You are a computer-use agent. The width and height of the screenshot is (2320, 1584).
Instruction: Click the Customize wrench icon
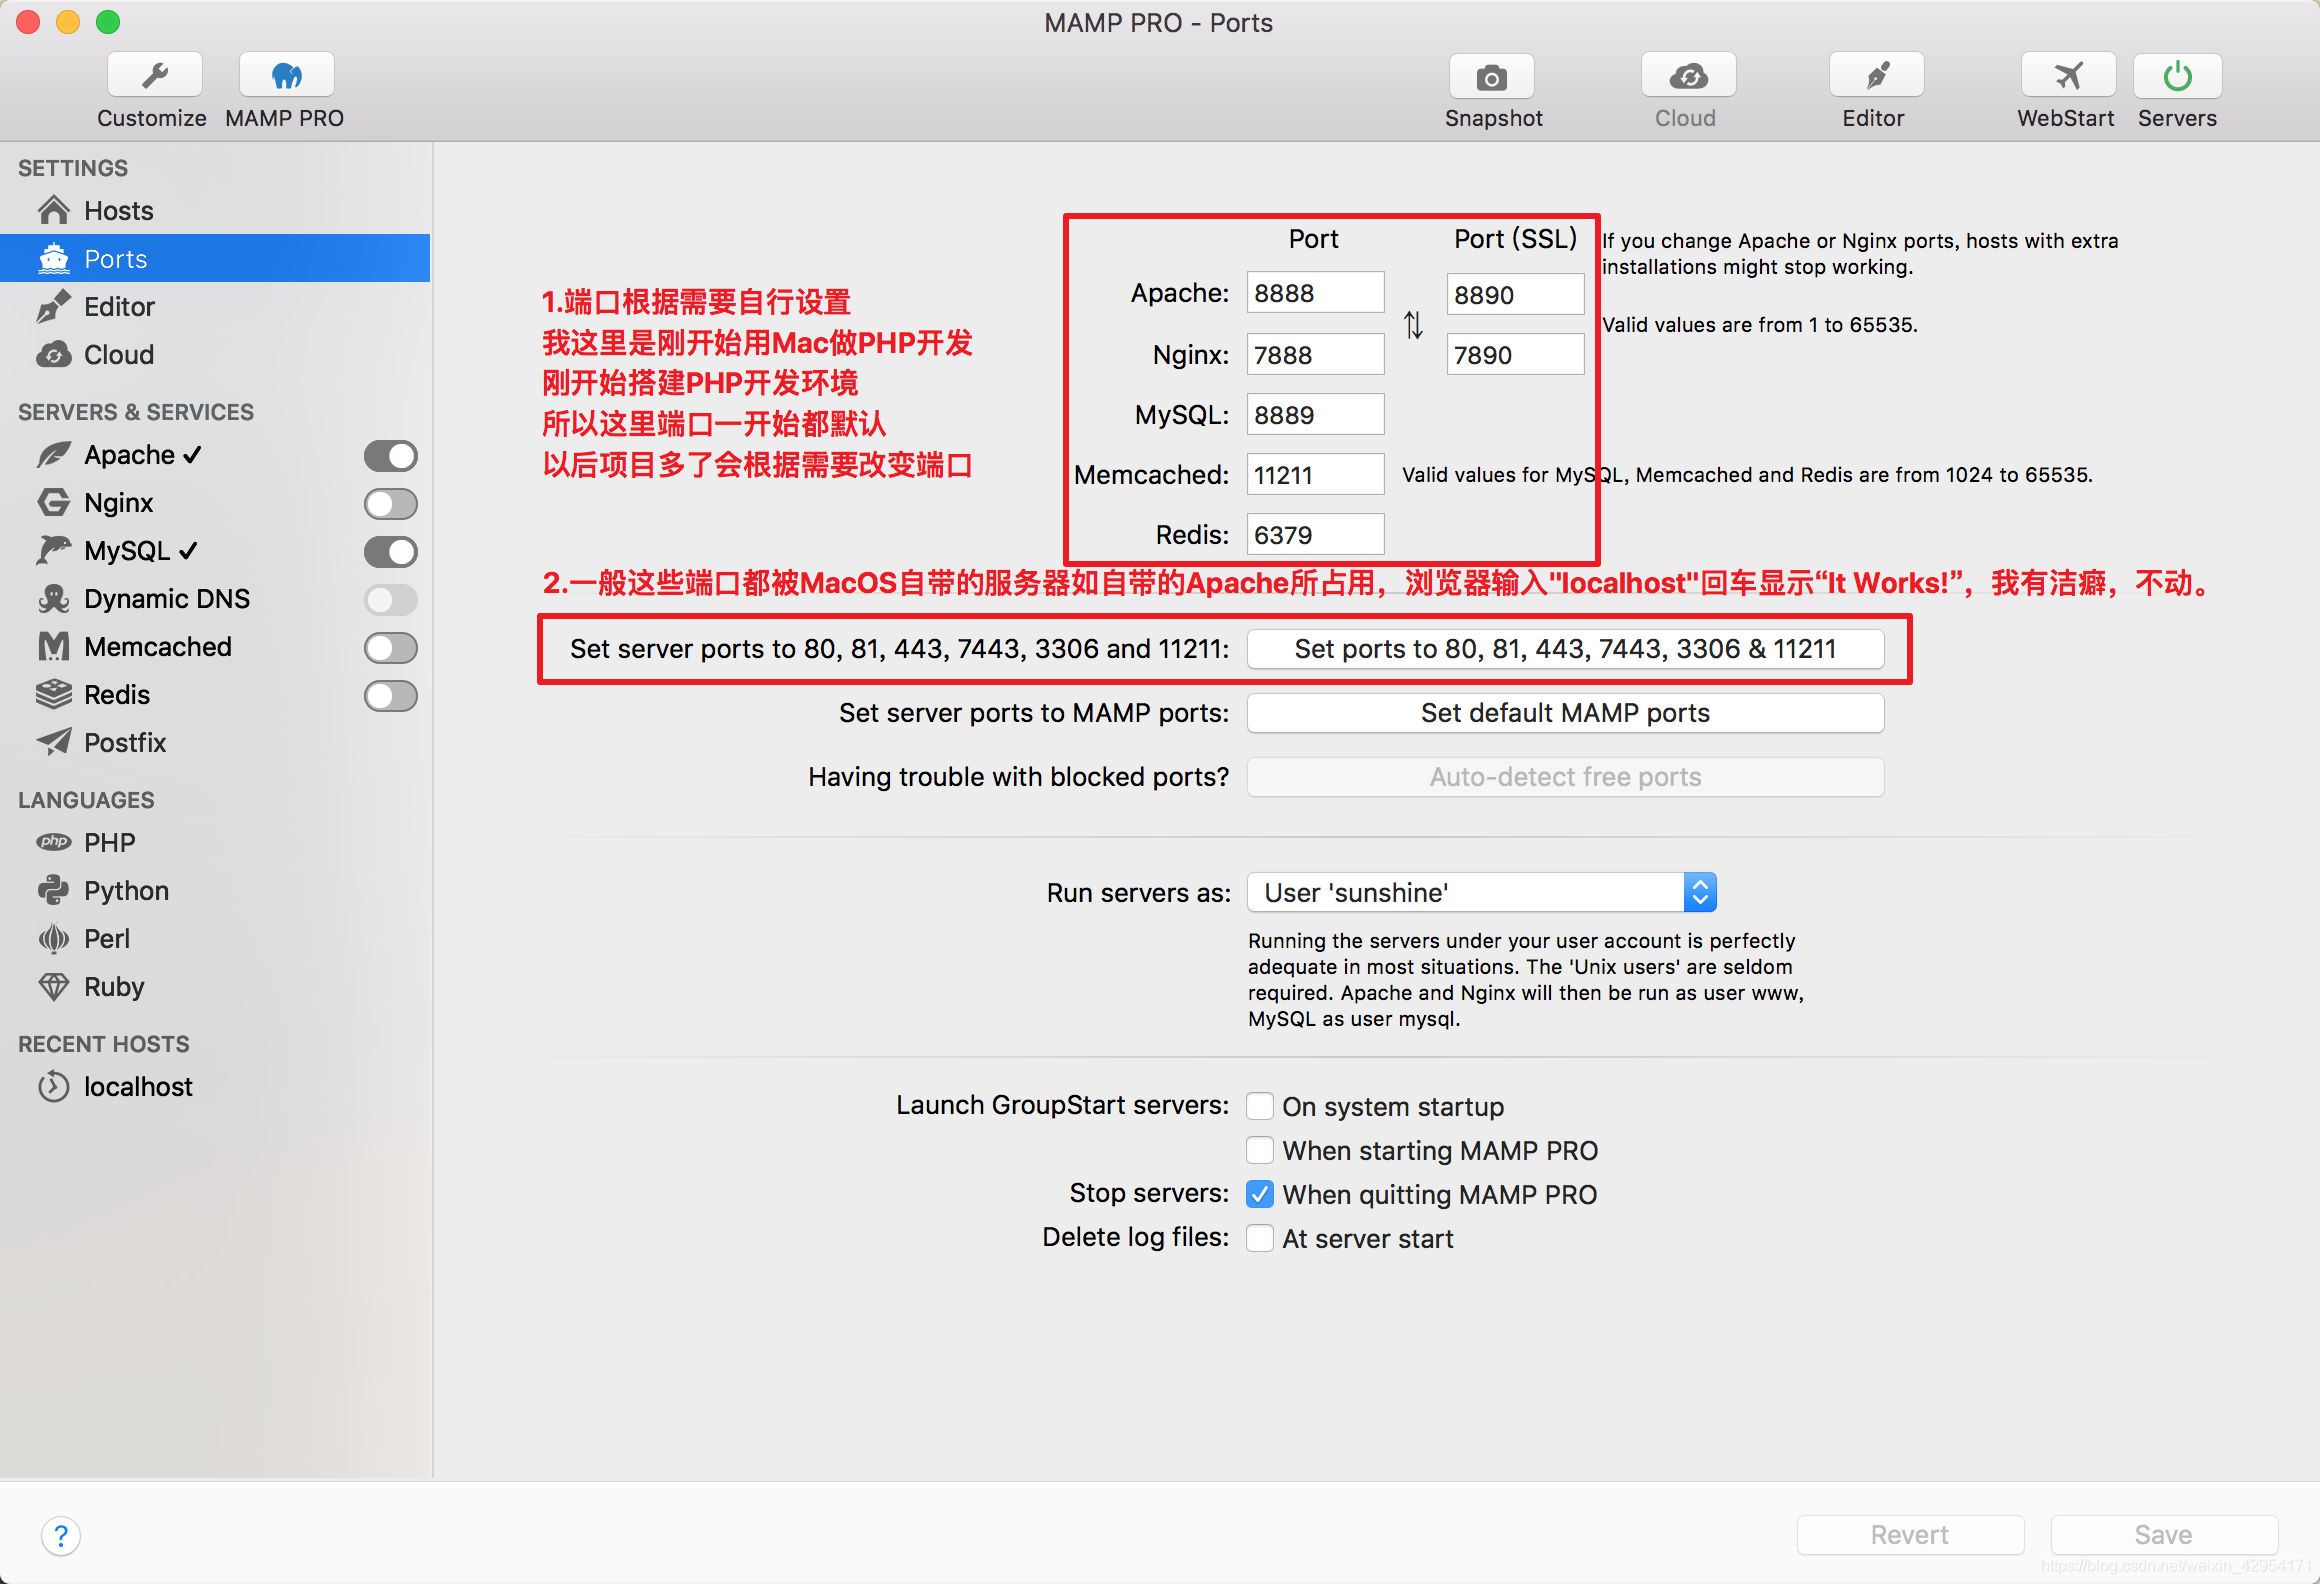pos(154,77)
